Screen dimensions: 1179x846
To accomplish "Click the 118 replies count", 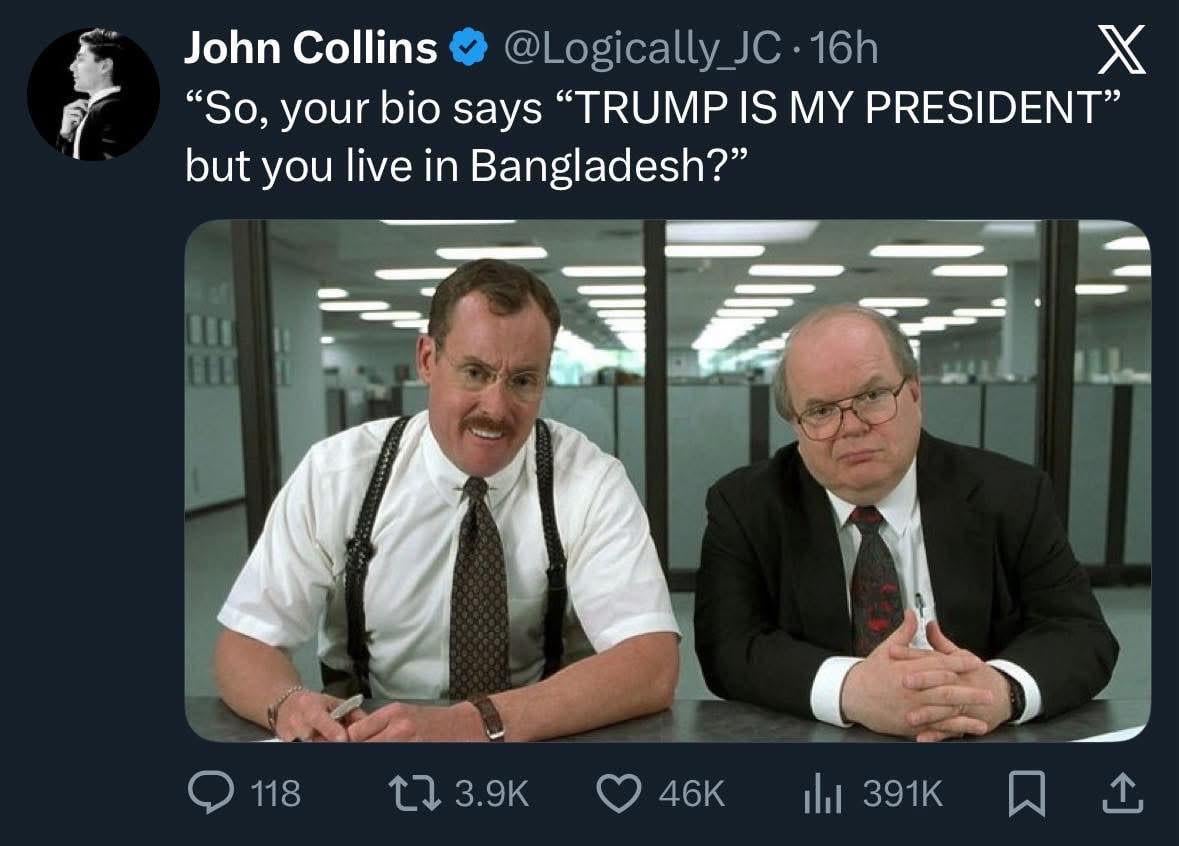I will 276,794.
